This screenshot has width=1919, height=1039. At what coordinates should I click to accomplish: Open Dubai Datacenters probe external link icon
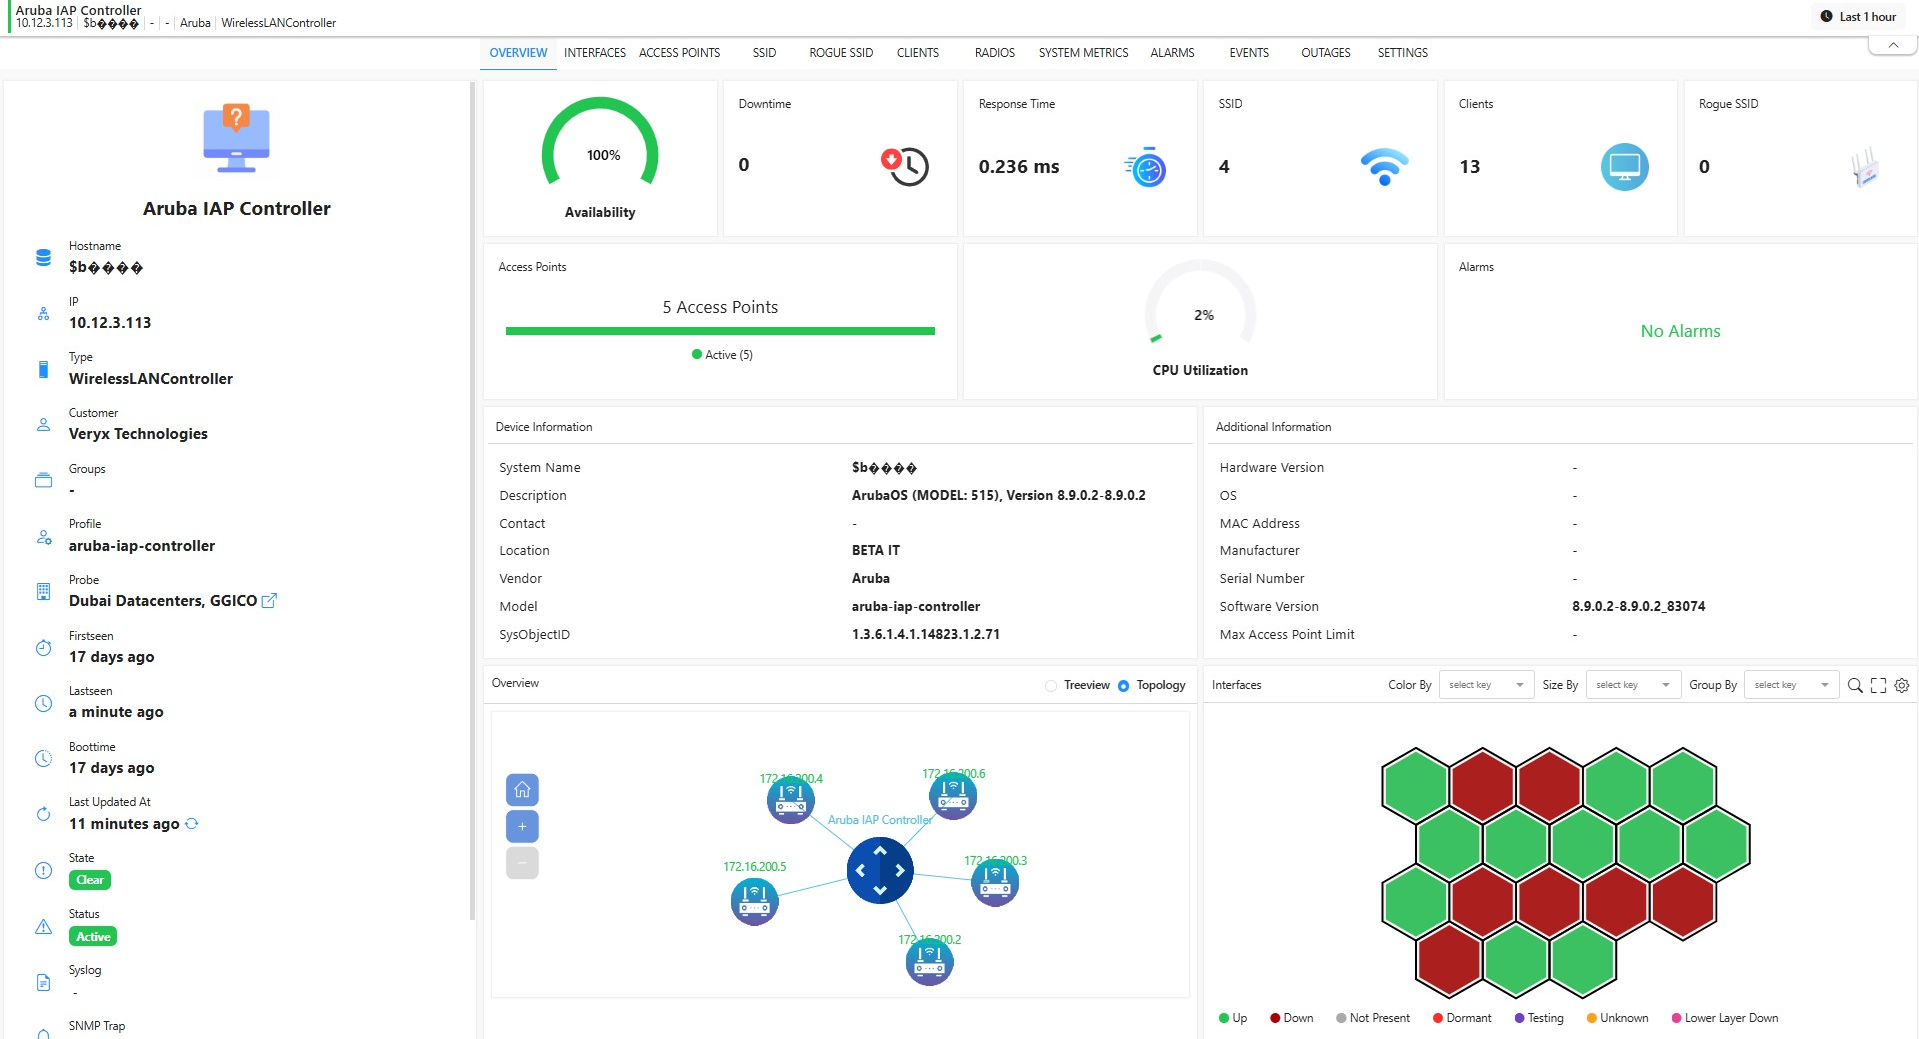tap(269, 601)
